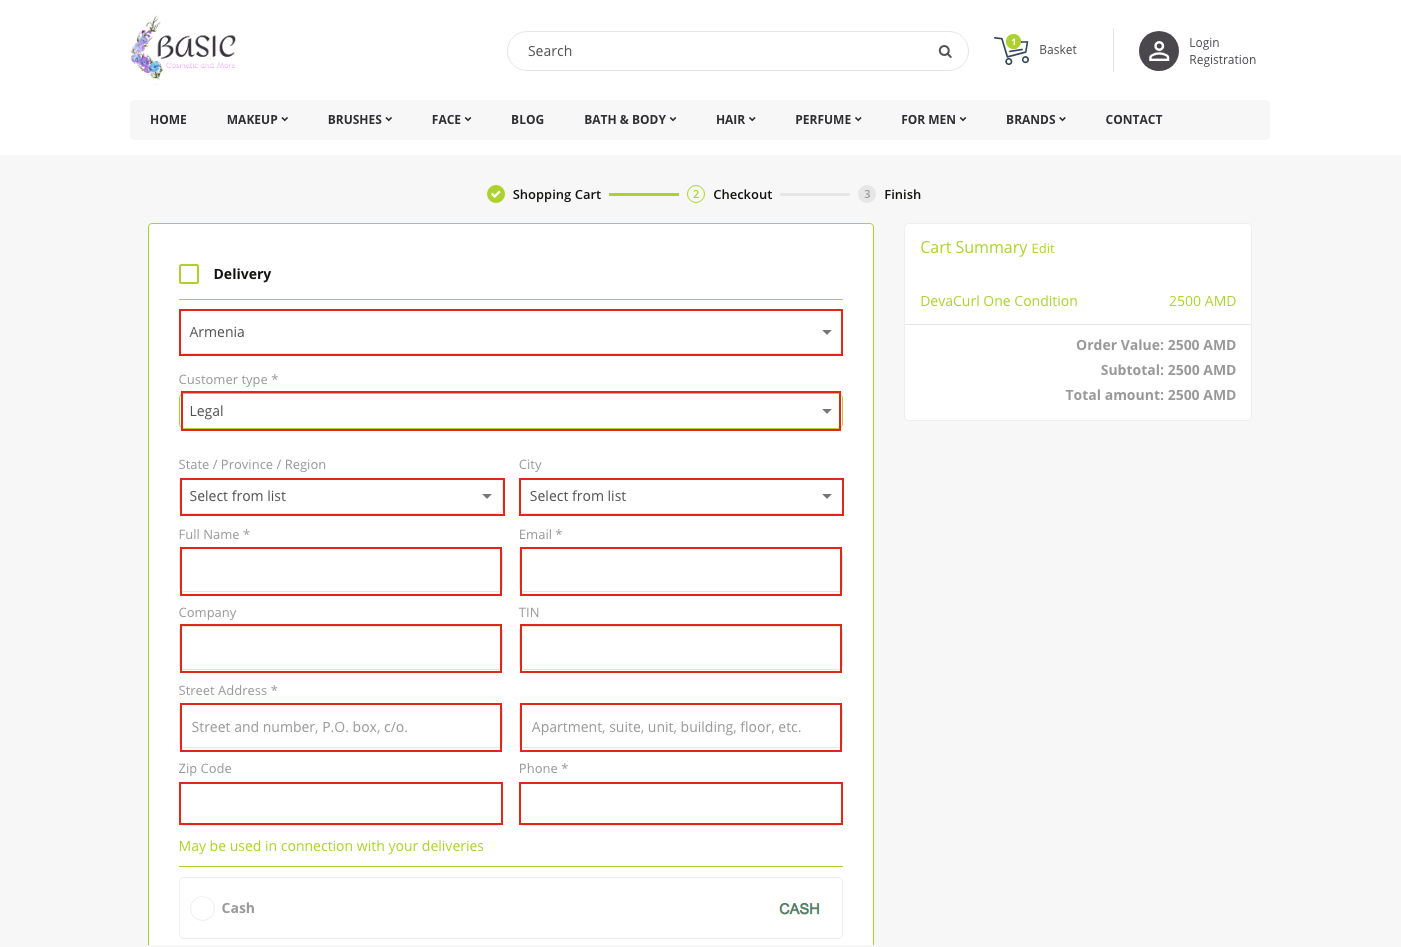Open the City select dropdown
The image size is (1401, 947).
tap(681, 496)
